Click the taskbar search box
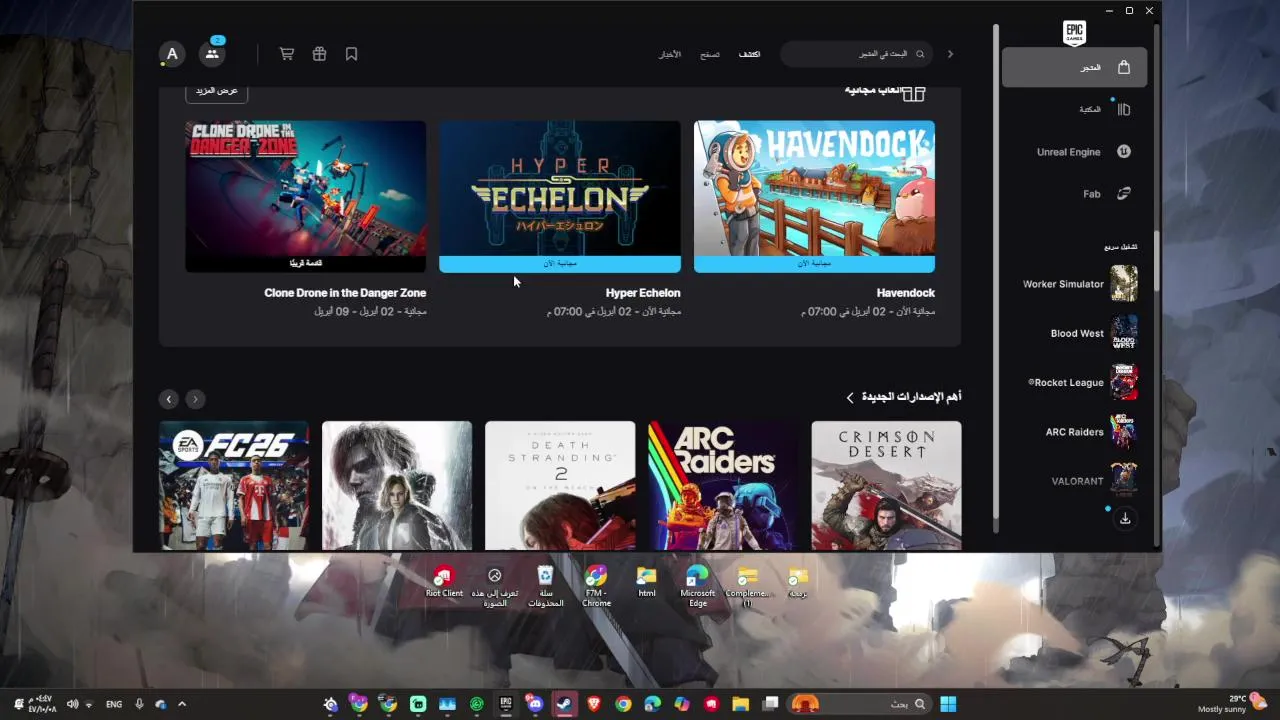 pyautogui.click(x=859, y=704)
